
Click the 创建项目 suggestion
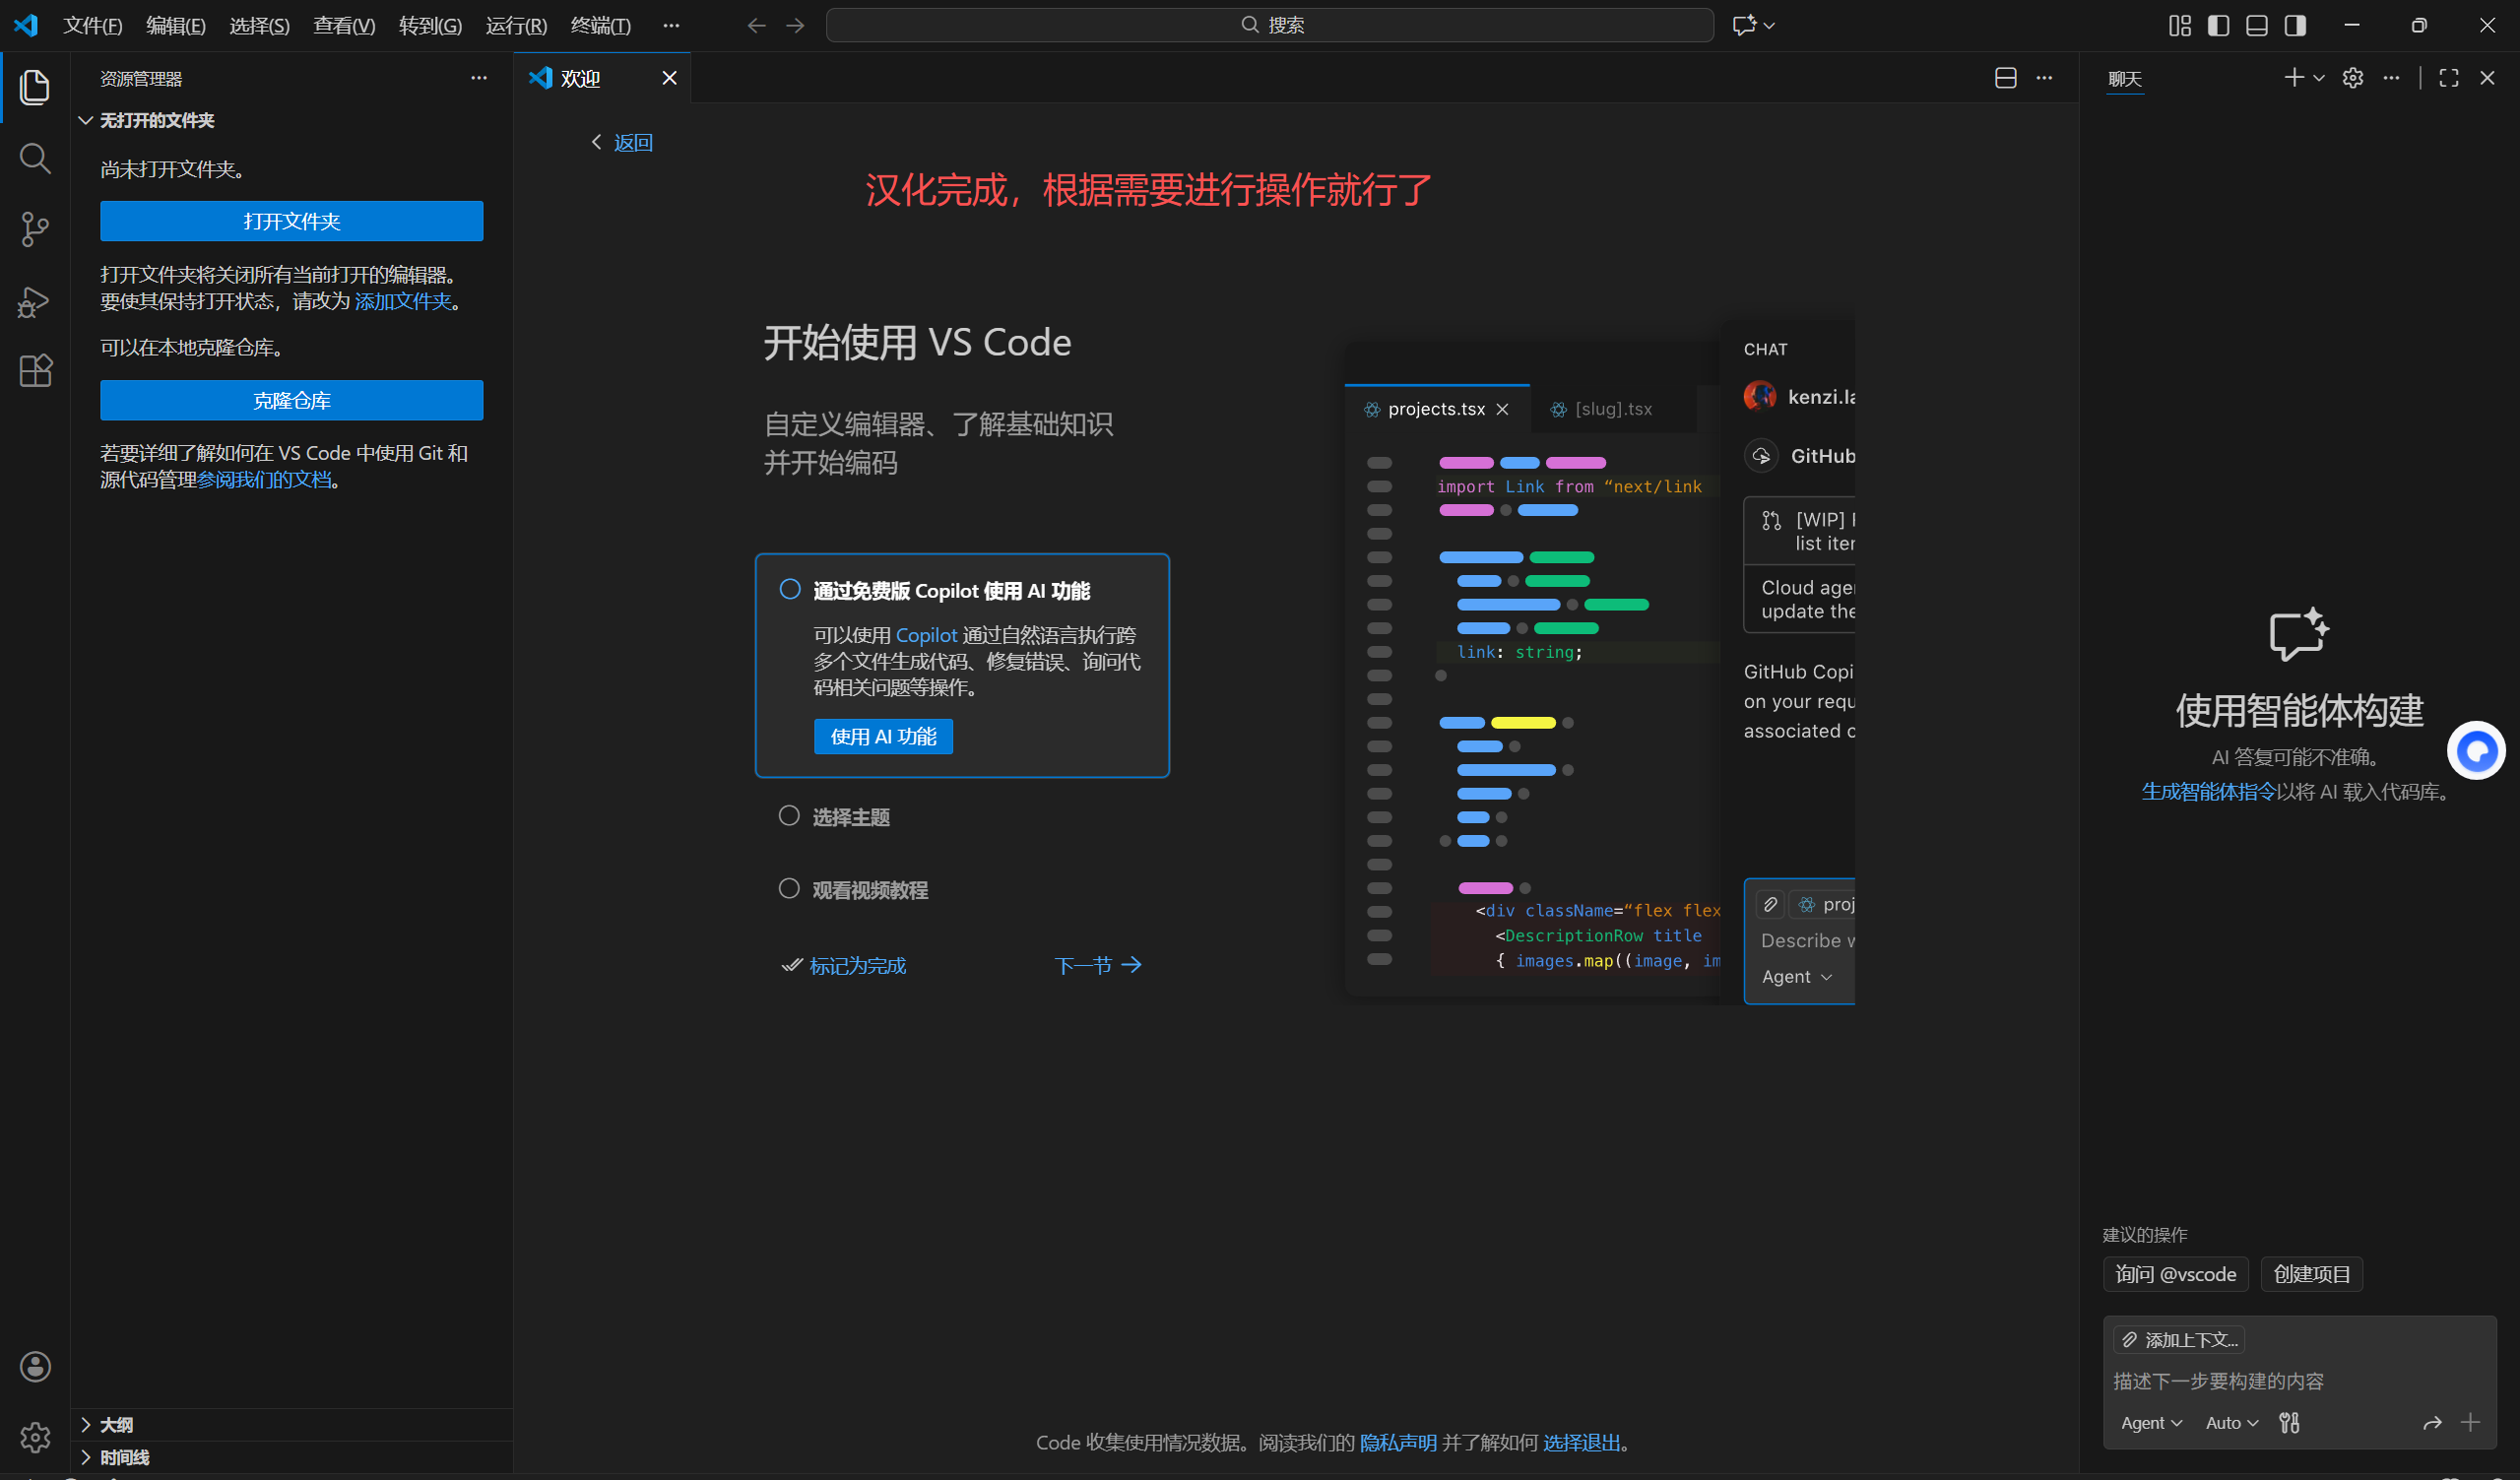[x=2312, y=1274]
